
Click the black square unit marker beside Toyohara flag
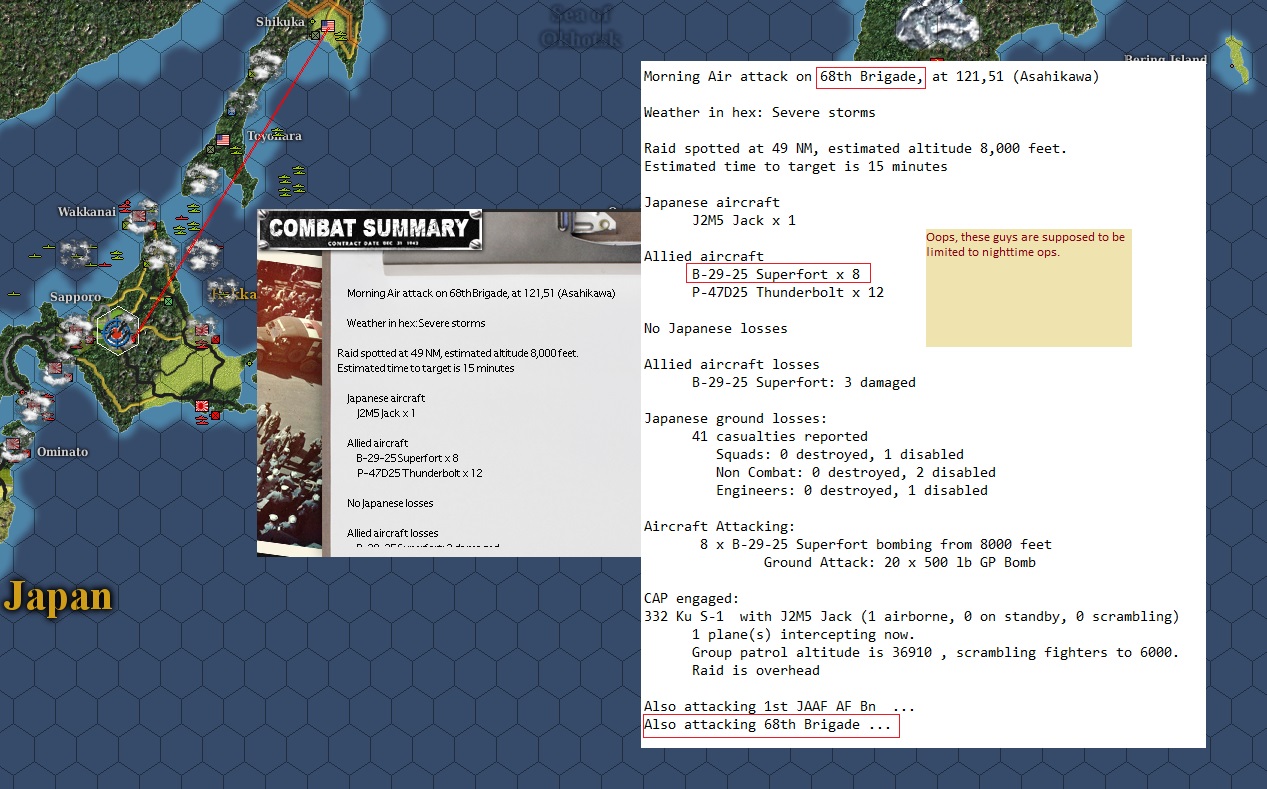pyautogui.click(x=211, y=149)
